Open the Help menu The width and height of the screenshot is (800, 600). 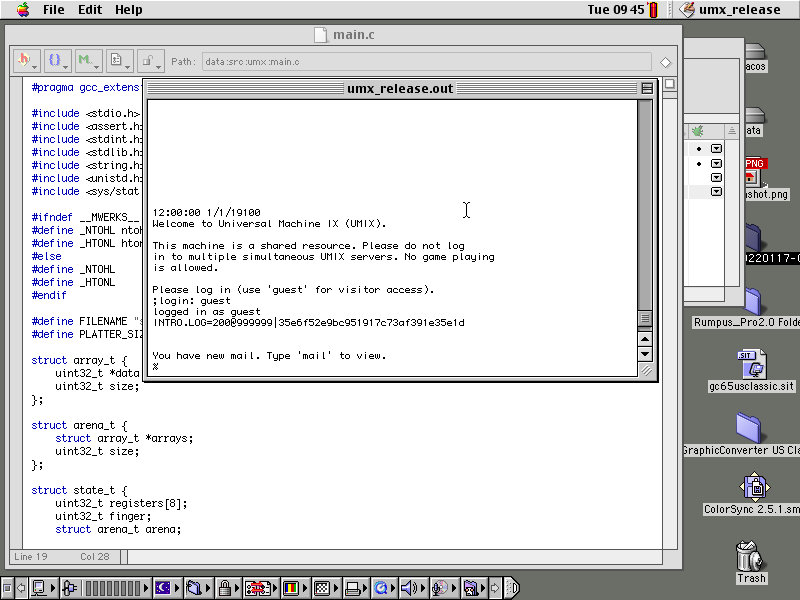click(x=129, y=10)
